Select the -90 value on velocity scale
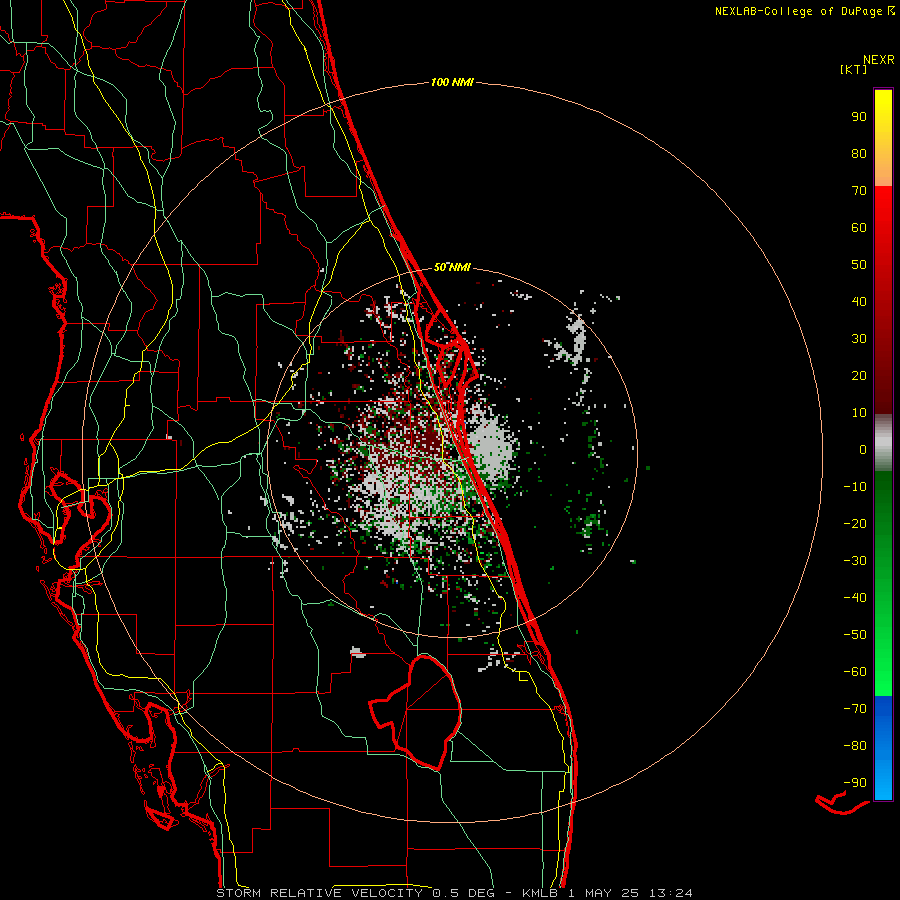 pos(855,783)
